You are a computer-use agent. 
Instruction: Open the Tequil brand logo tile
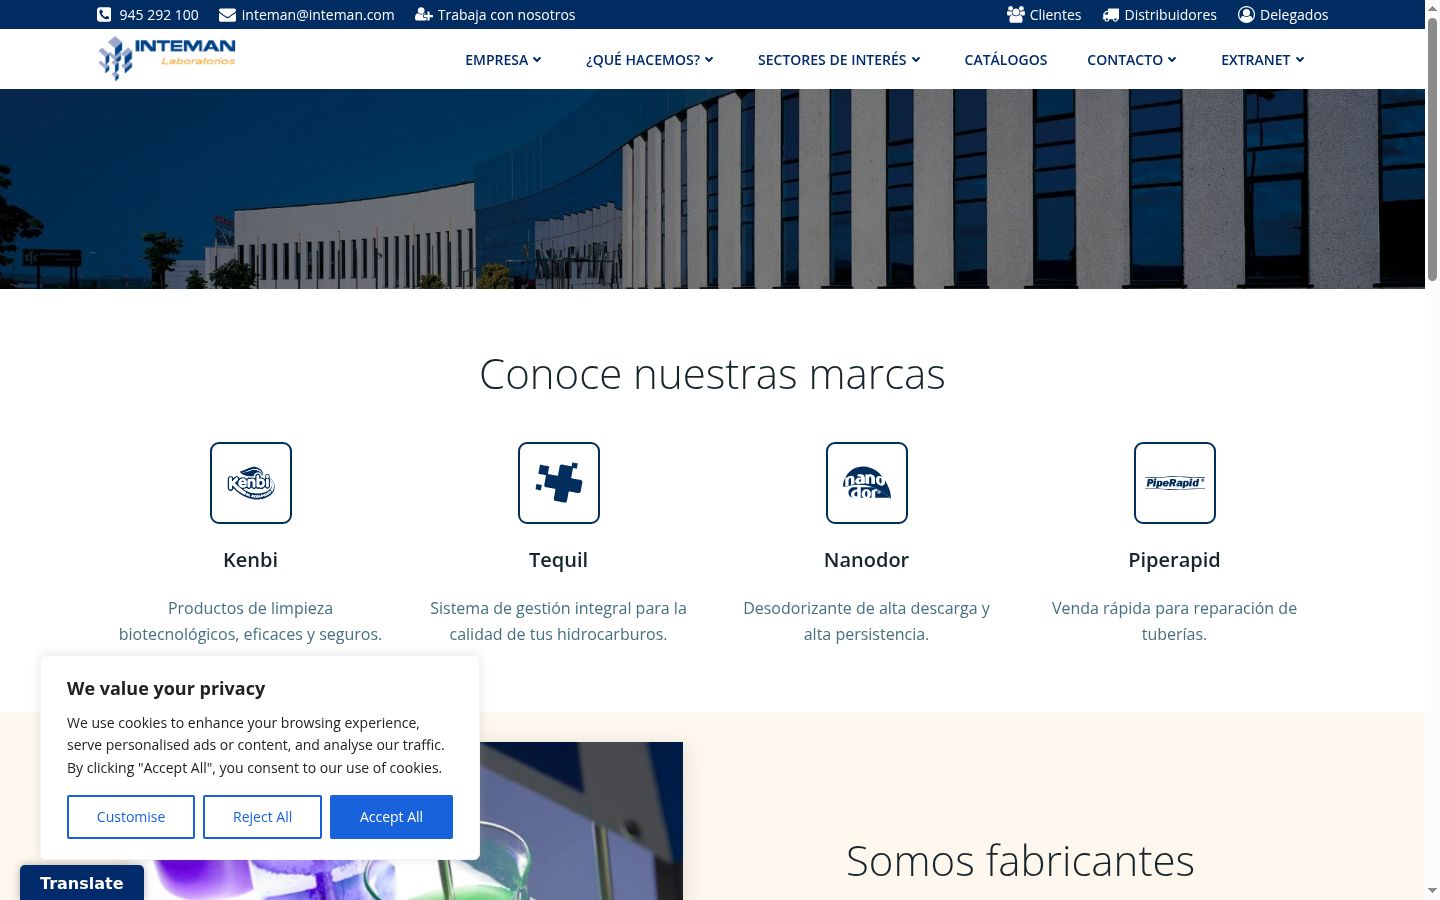[x=559, y=483]
